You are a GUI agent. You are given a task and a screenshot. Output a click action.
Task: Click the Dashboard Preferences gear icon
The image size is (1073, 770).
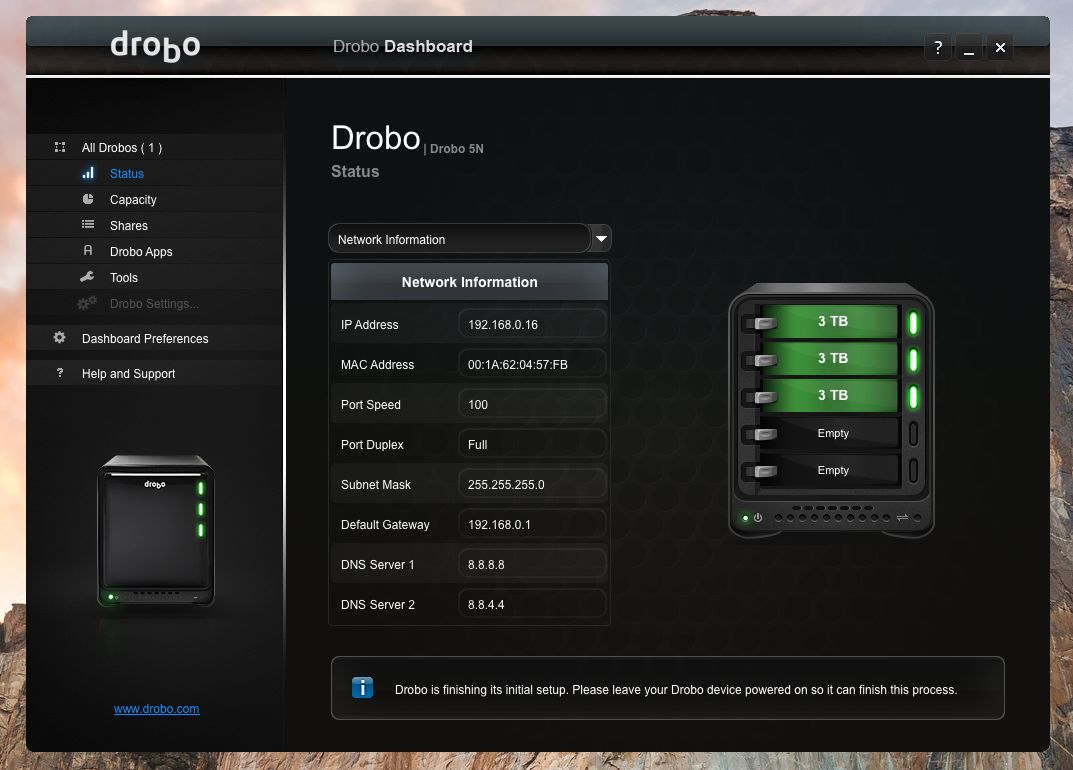tap(60, 339)
